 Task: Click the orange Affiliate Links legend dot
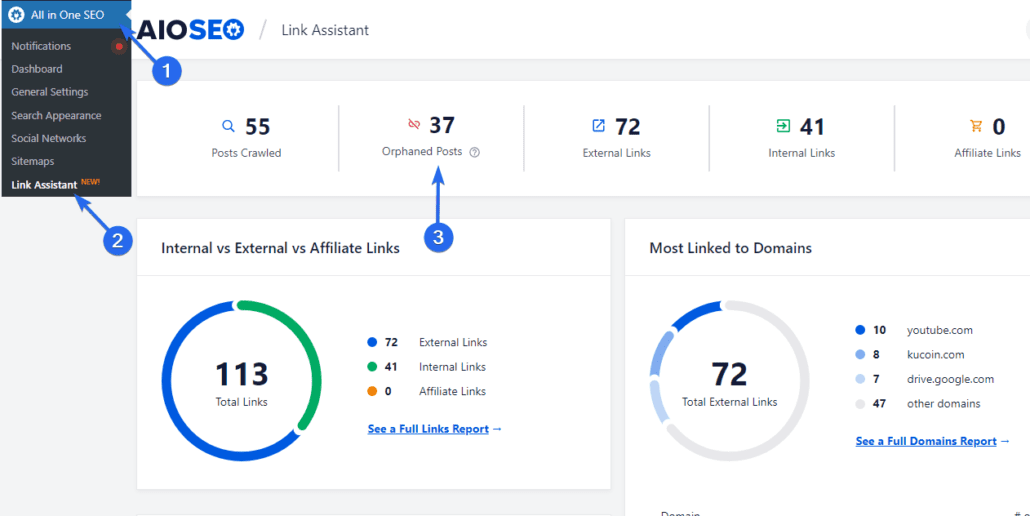[372, 391]
